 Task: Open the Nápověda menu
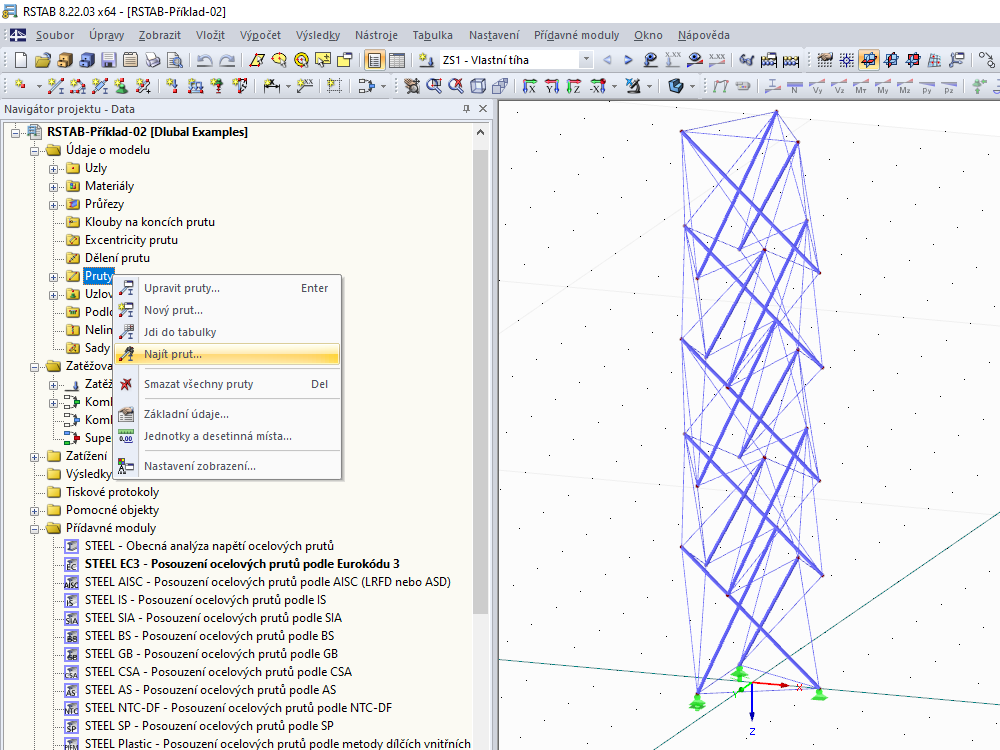coord(703,35)
